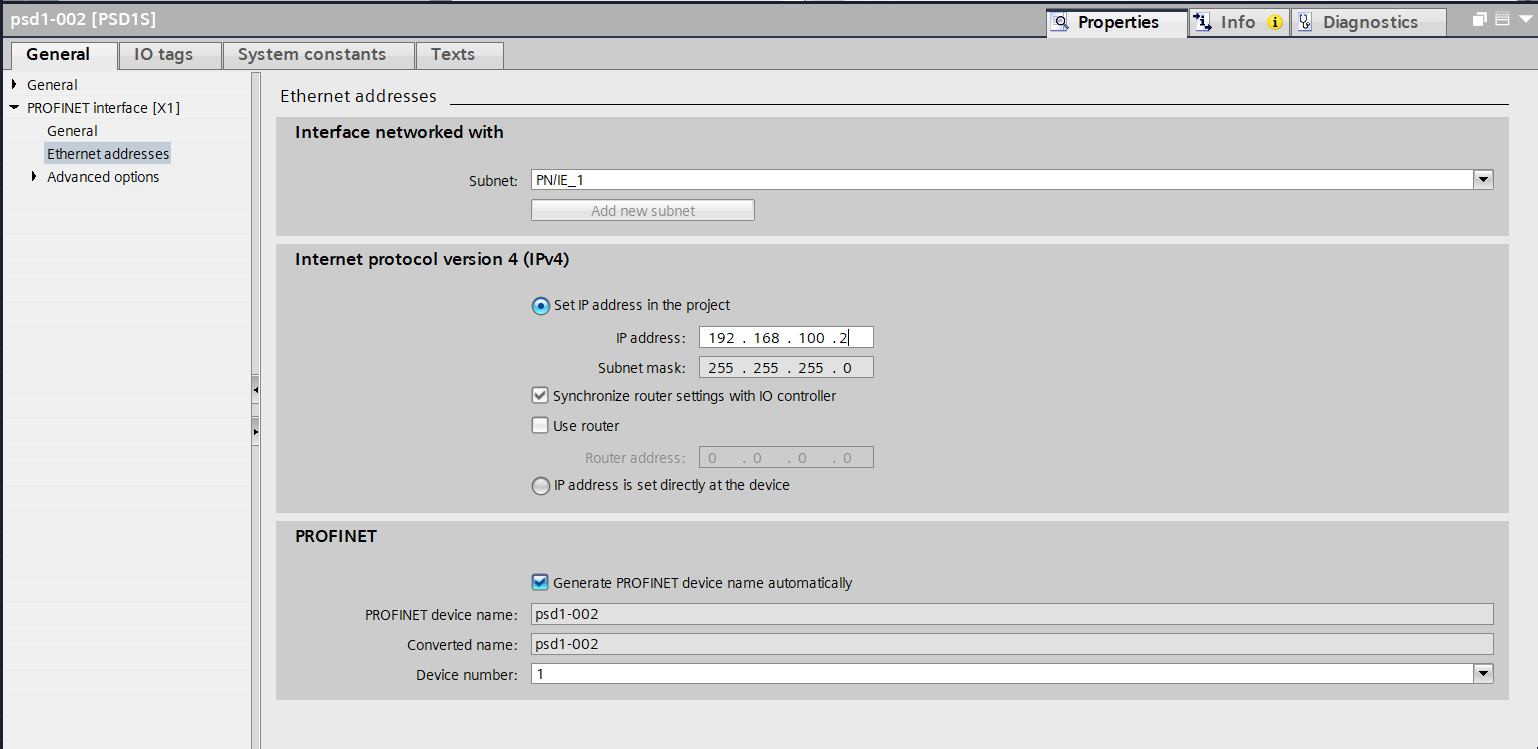Uncheck Synchronize router settings with IO controller

pyautogui.click(x=540, y=396)
